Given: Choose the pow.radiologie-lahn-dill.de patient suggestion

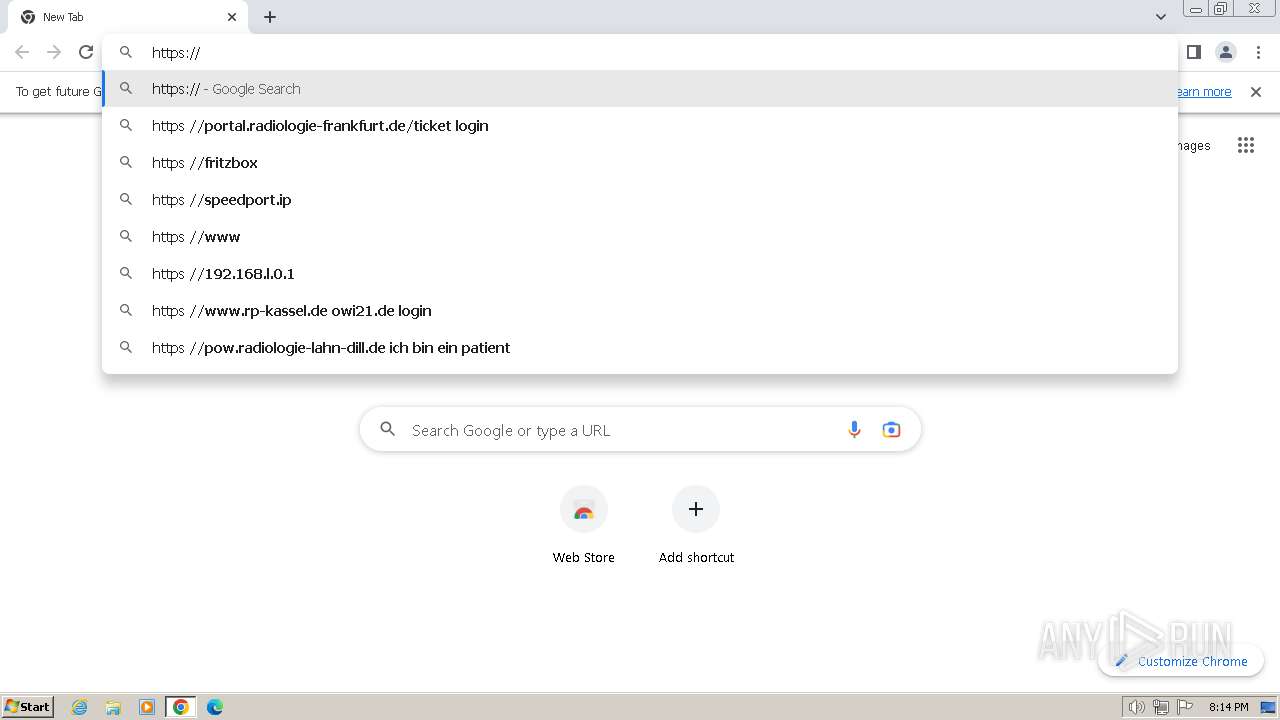Looking at the screenshot, I should pyautogui.click(x=640, y=347).
